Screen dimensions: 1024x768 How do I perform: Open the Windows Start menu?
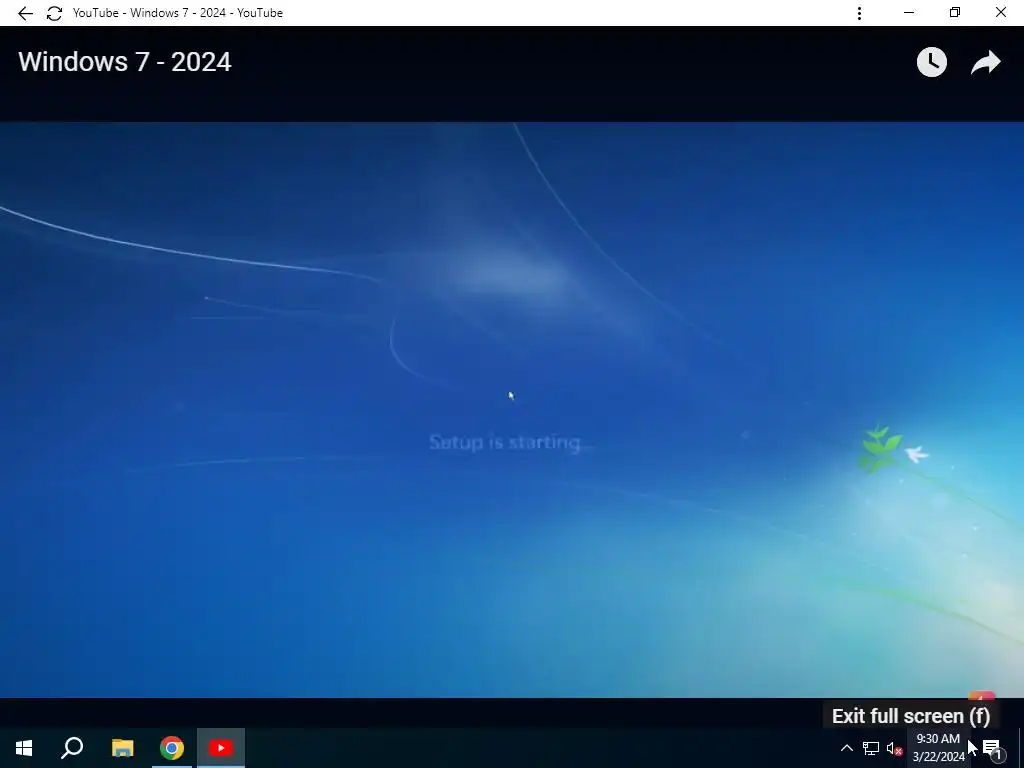tap(24, 748)
